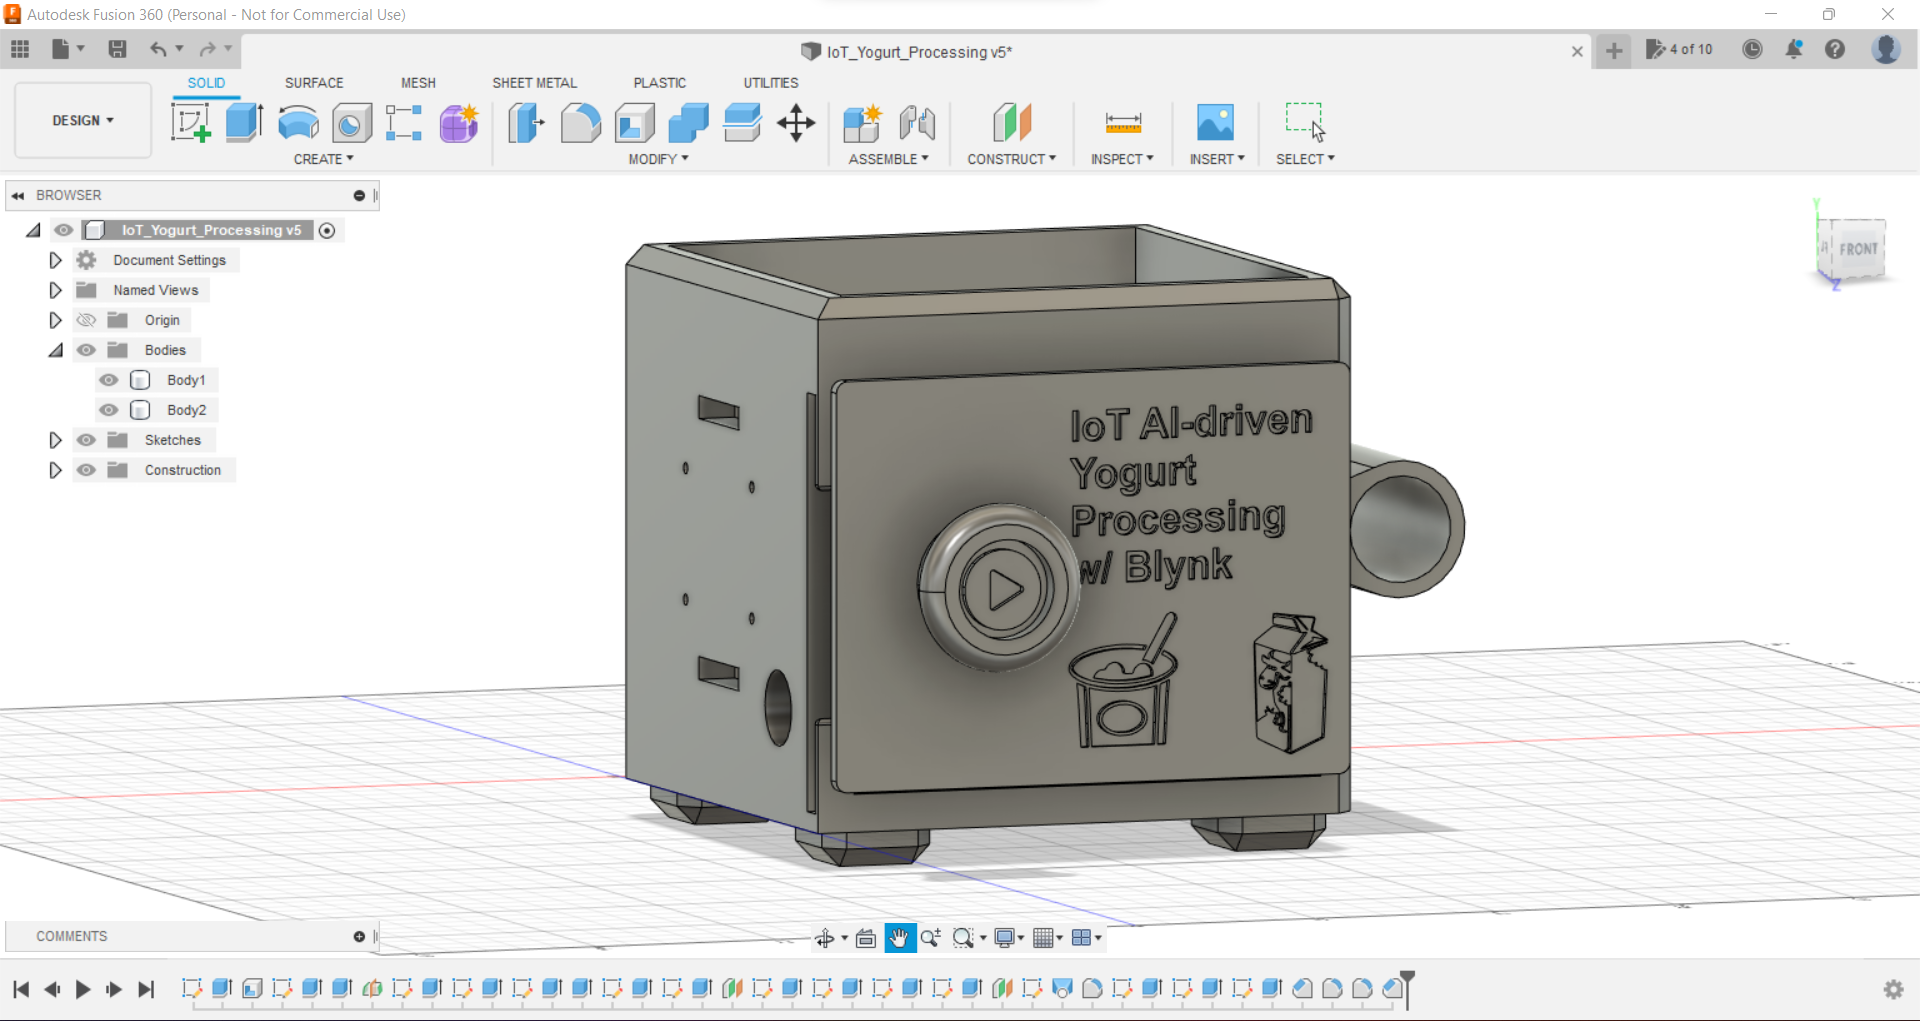
Task: Jump to the timeline end
Action: click(146, 989)
